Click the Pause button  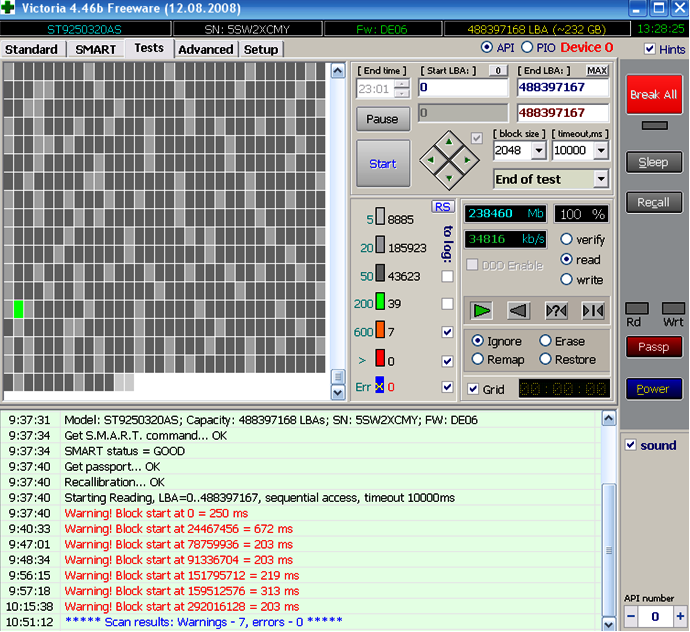[x=383, y=119]
